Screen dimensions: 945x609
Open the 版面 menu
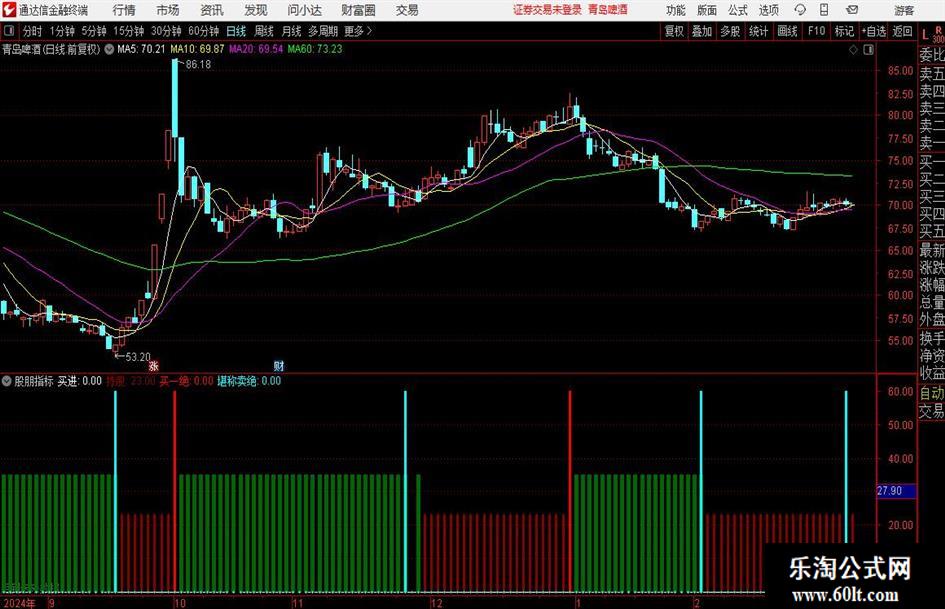tap(706, 10)
